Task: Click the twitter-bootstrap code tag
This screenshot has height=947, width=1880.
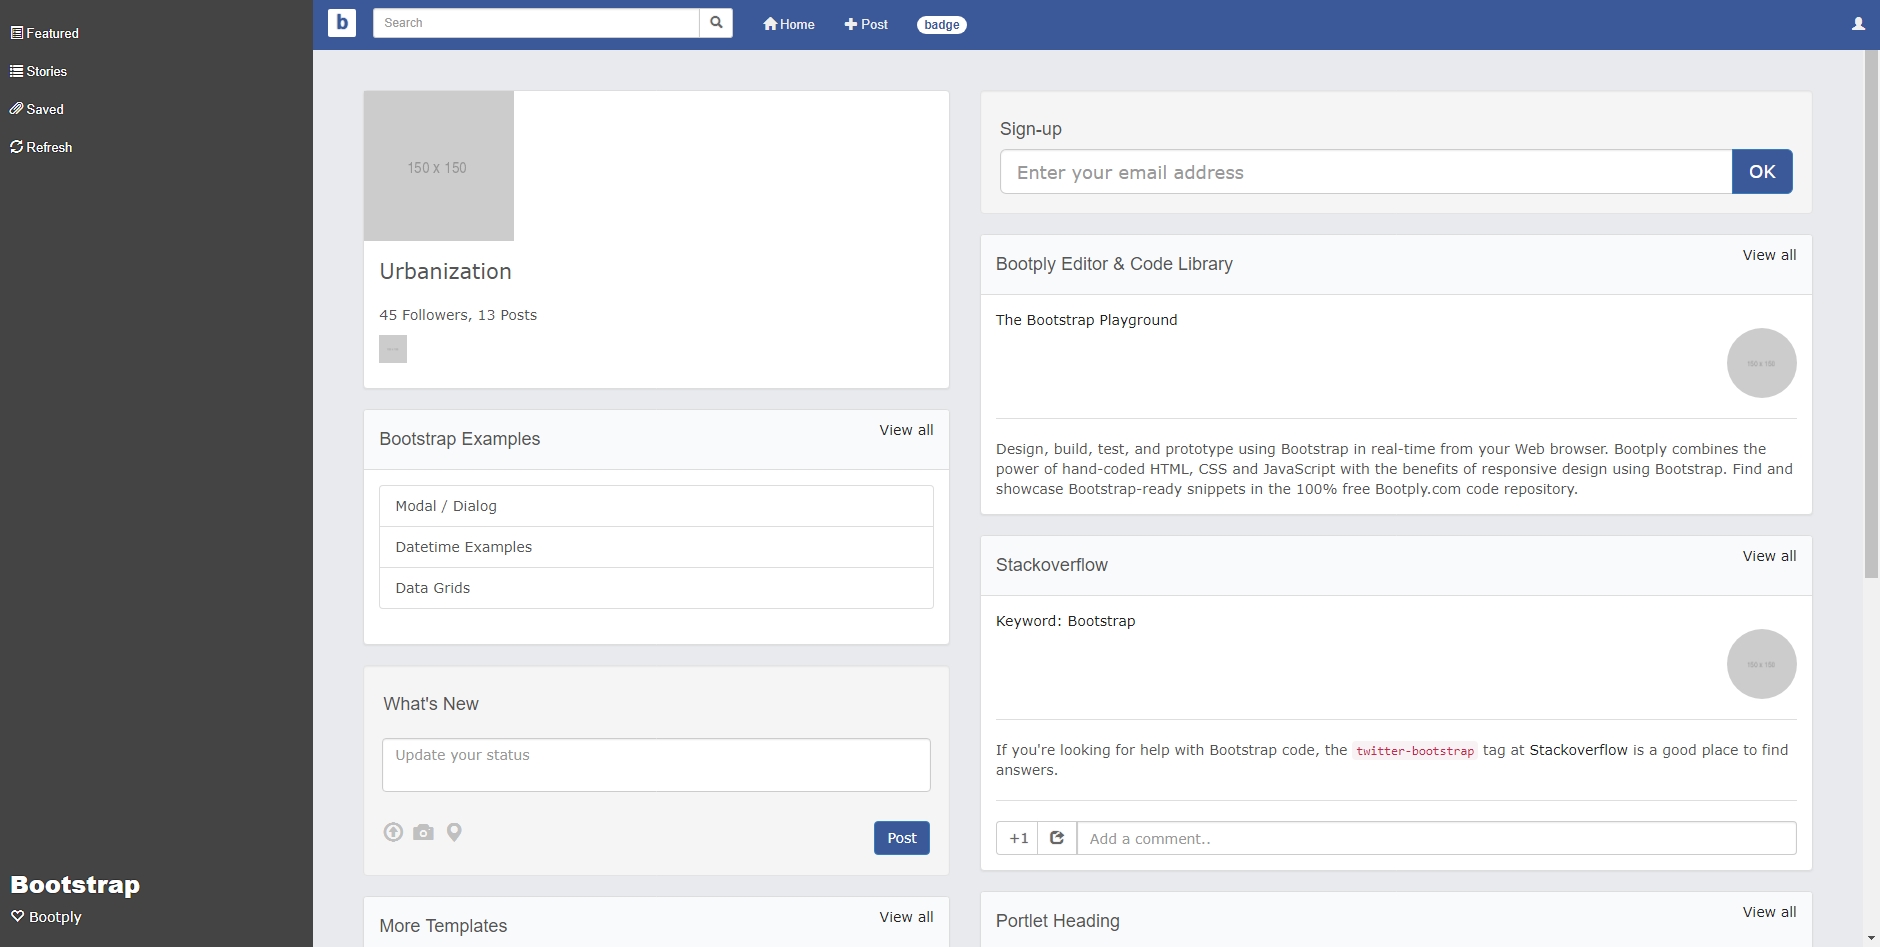Action: tap(1415, 751)
